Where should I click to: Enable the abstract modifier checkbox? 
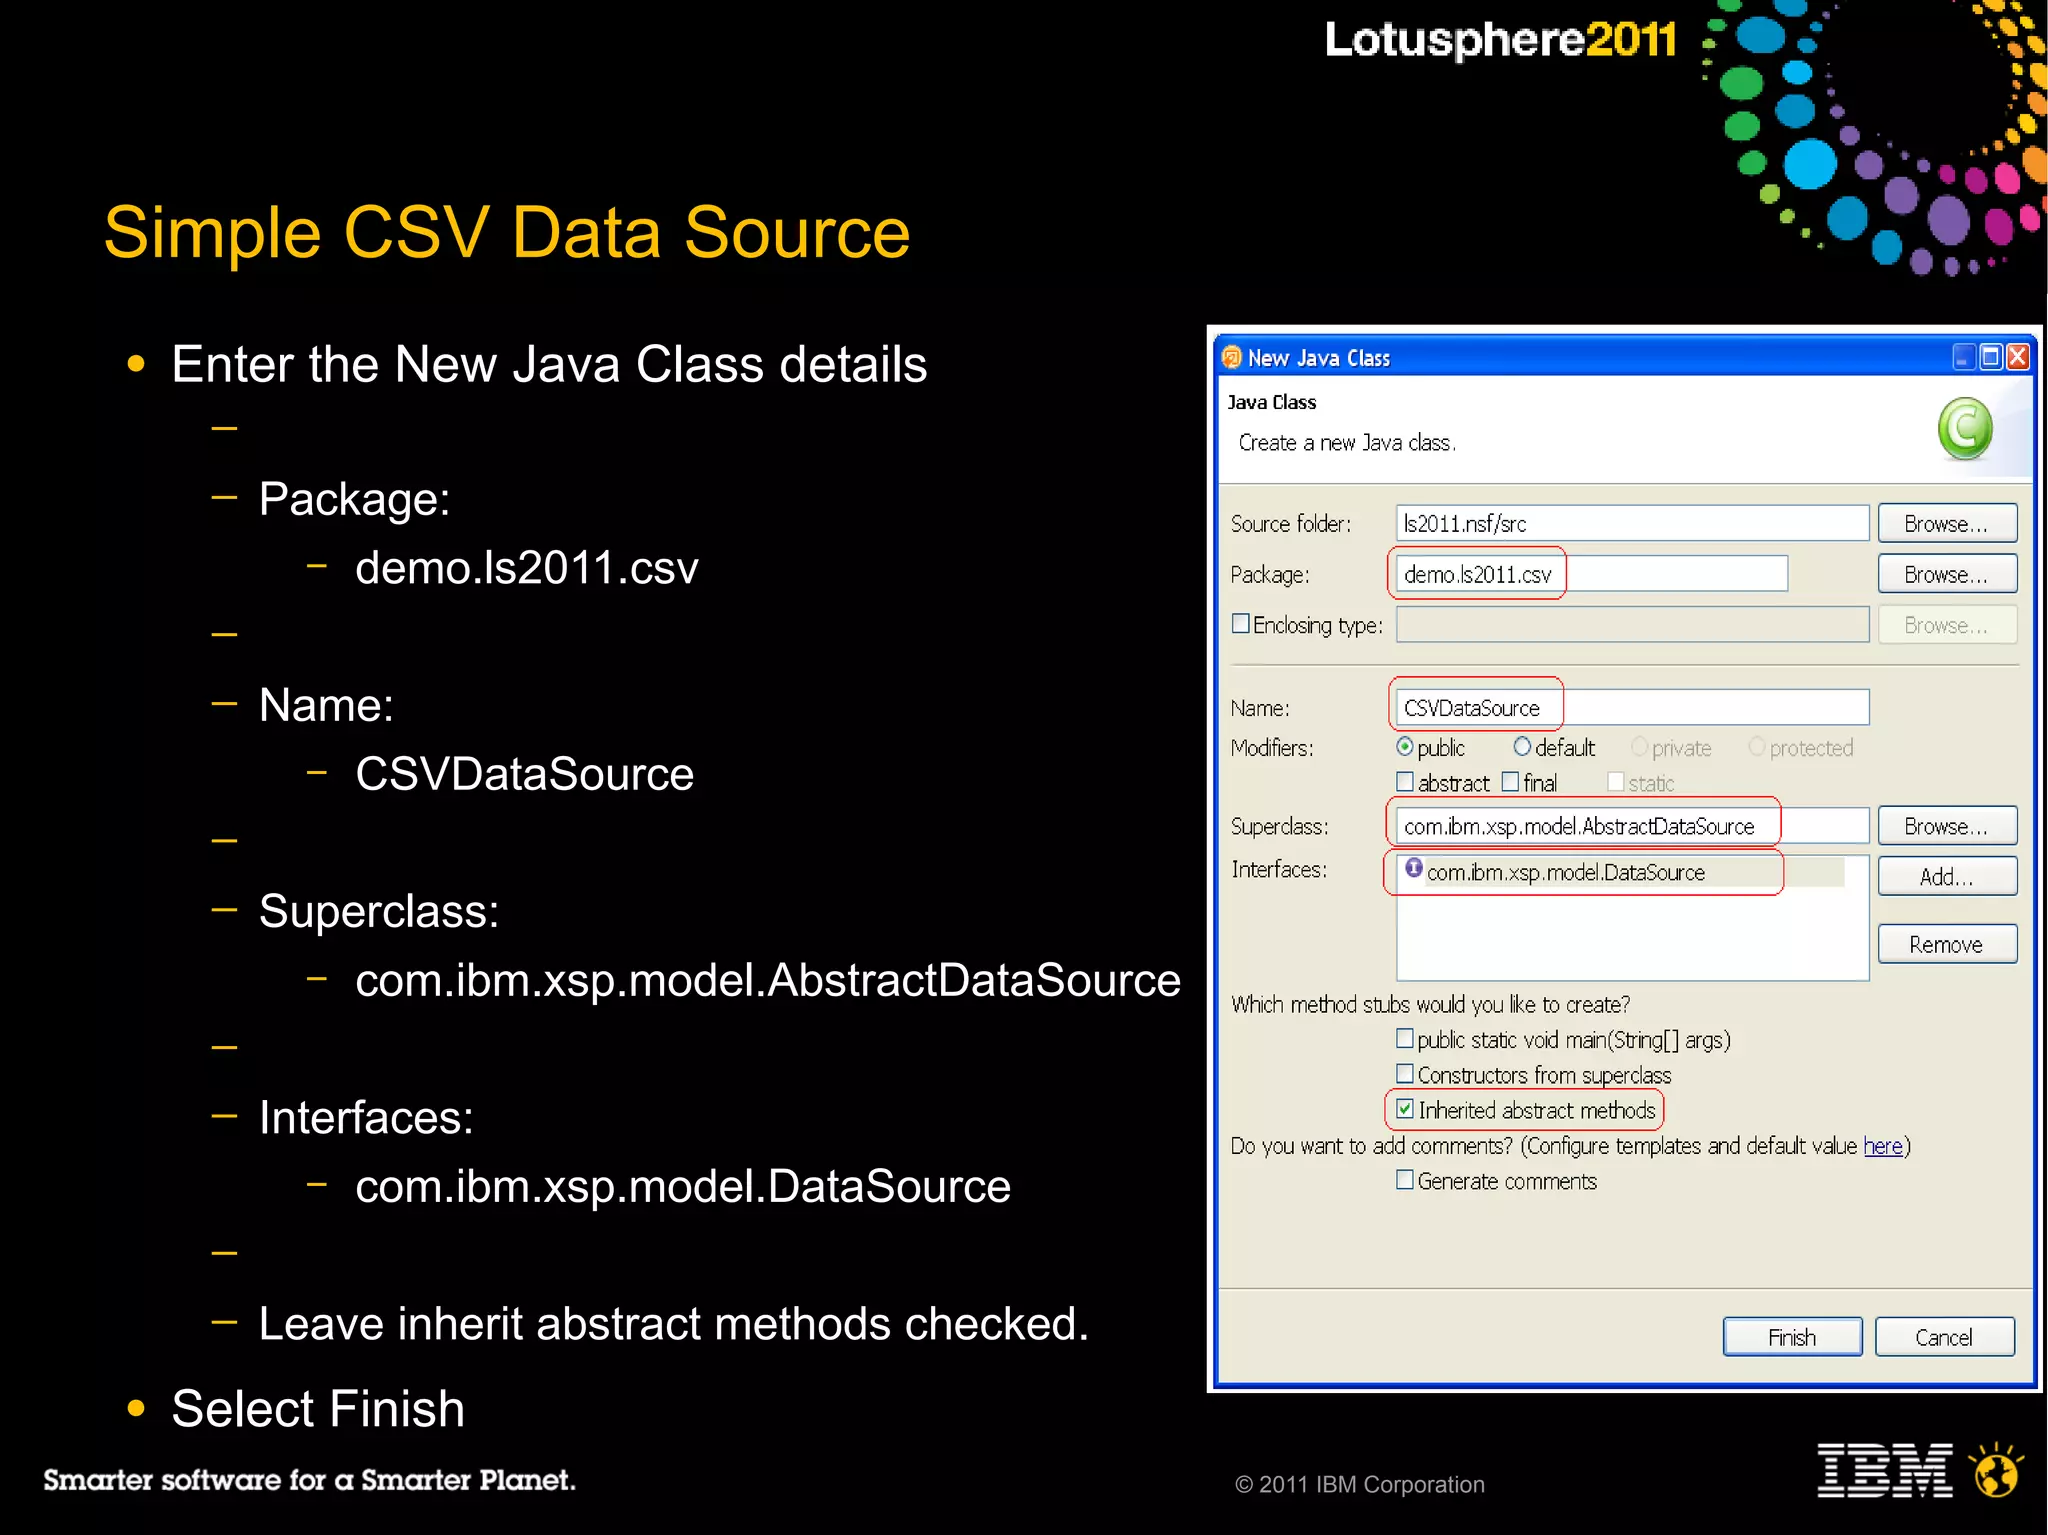1405,781
